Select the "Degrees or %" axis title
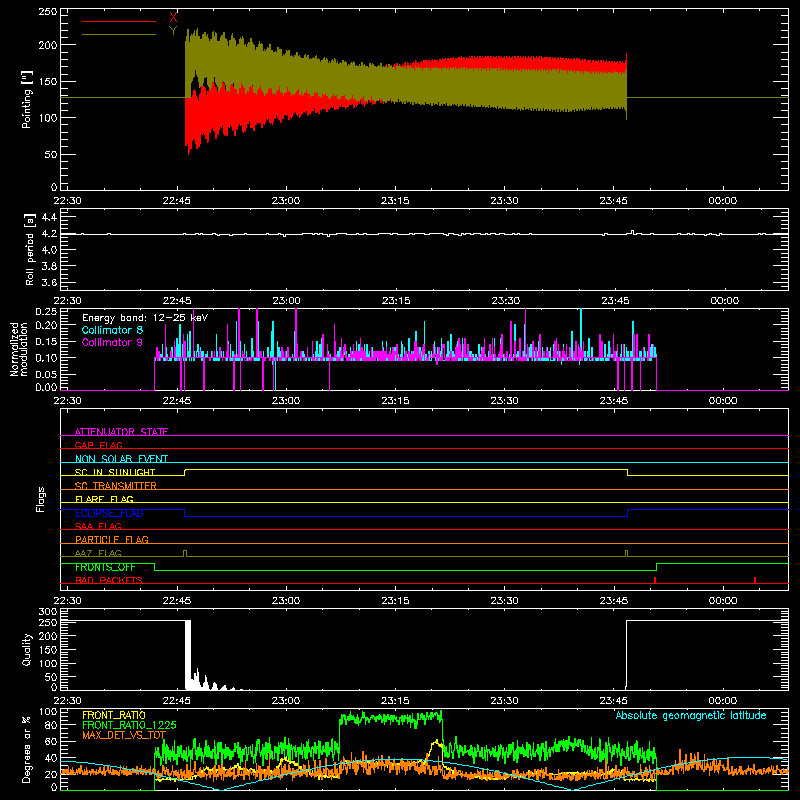 pos(27,749)
